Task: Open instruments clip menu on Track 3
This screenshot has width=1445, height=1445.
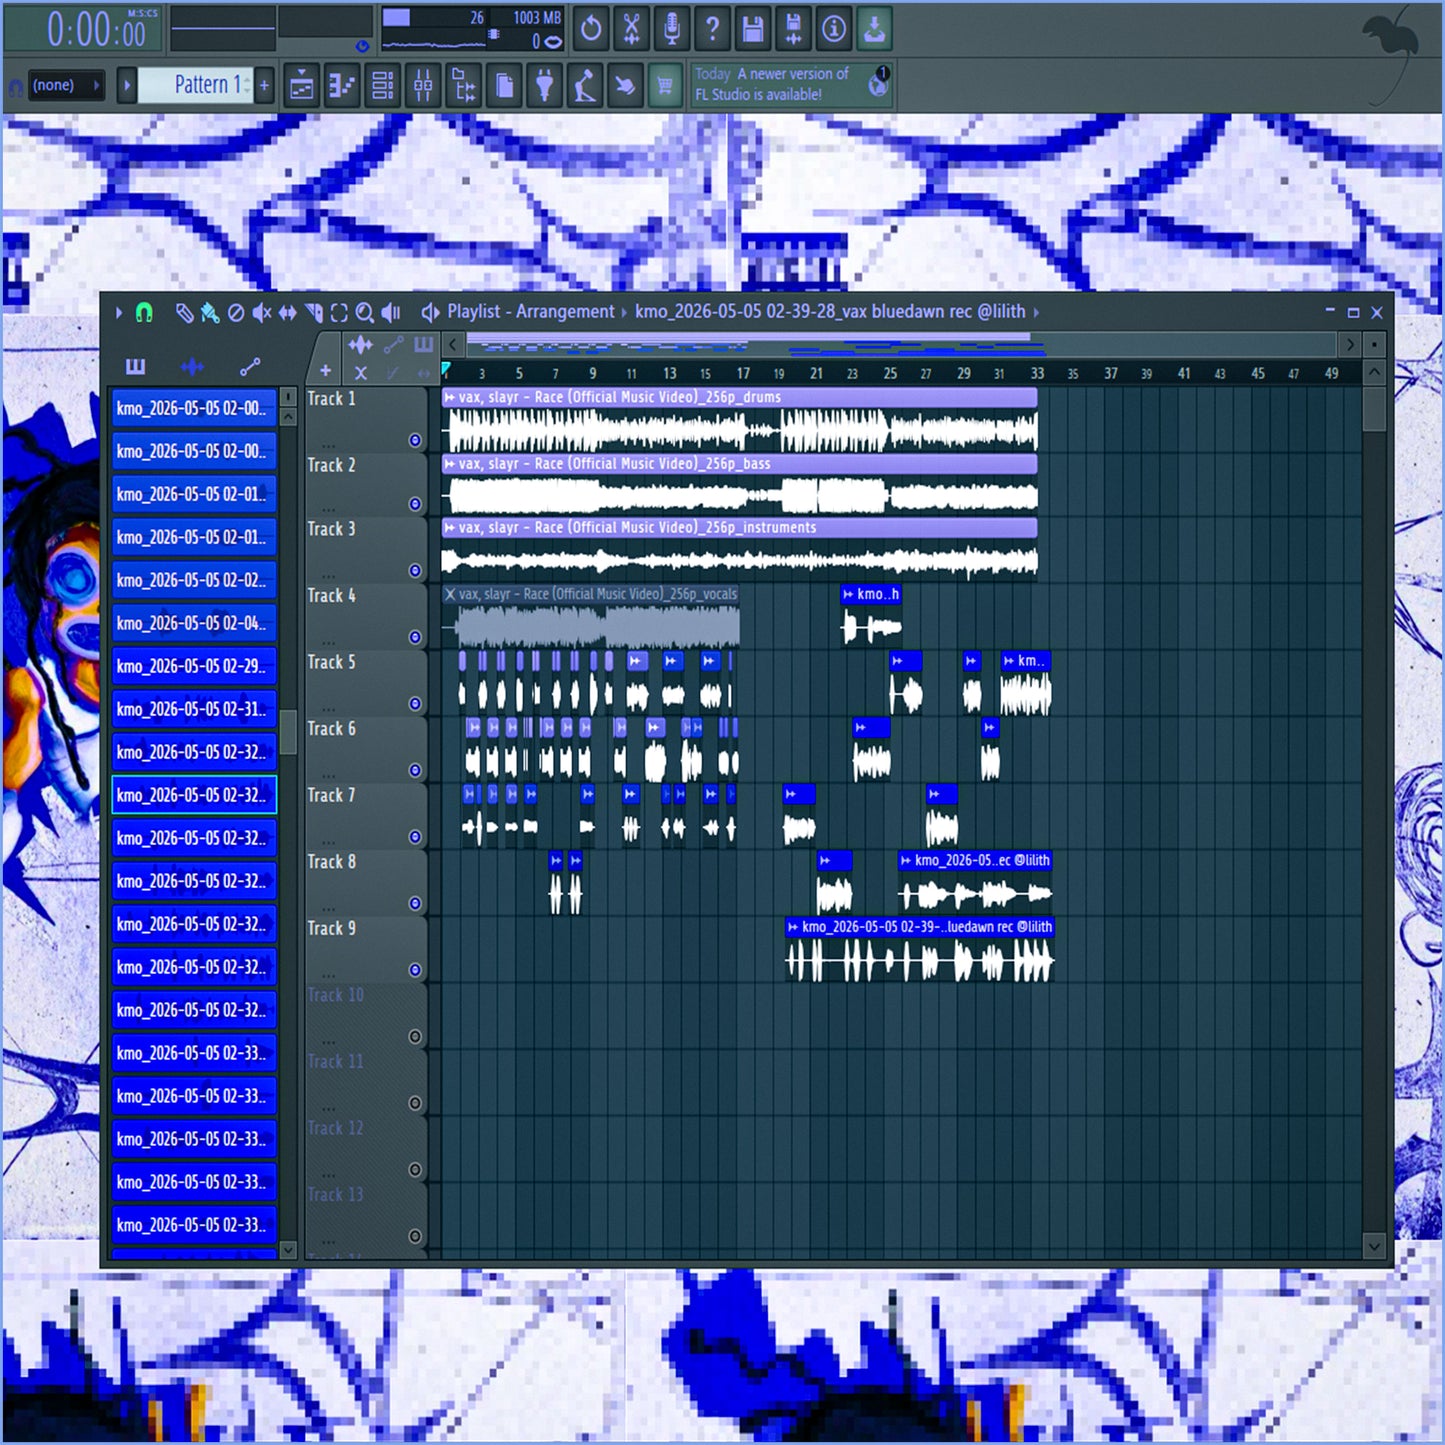Action: [450, 528]
